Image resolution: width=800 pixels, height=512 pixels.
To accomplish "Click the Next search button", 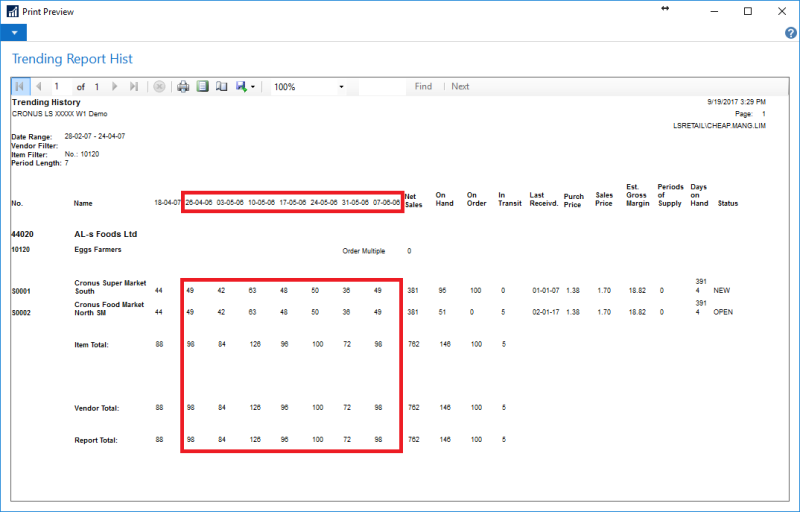I will (460, 87).
